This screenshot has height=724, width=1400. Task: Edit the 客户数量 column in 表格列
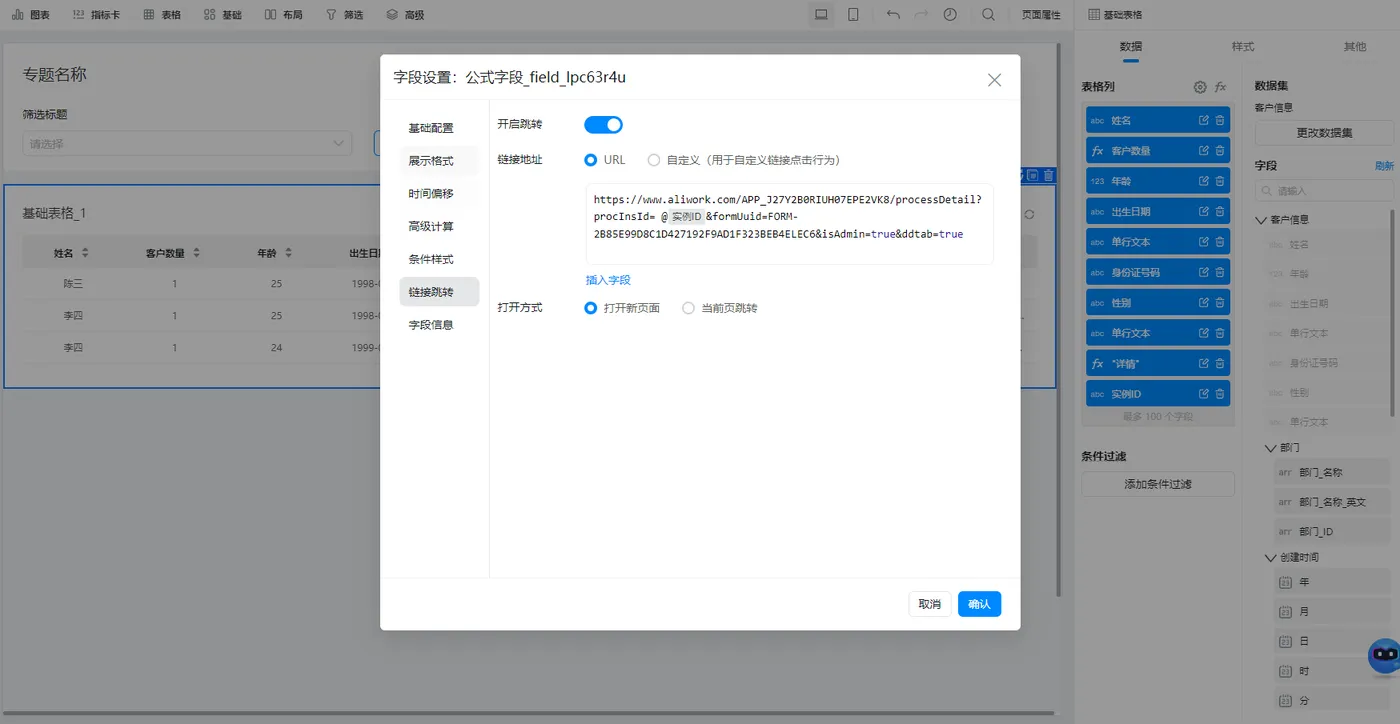1204,151
